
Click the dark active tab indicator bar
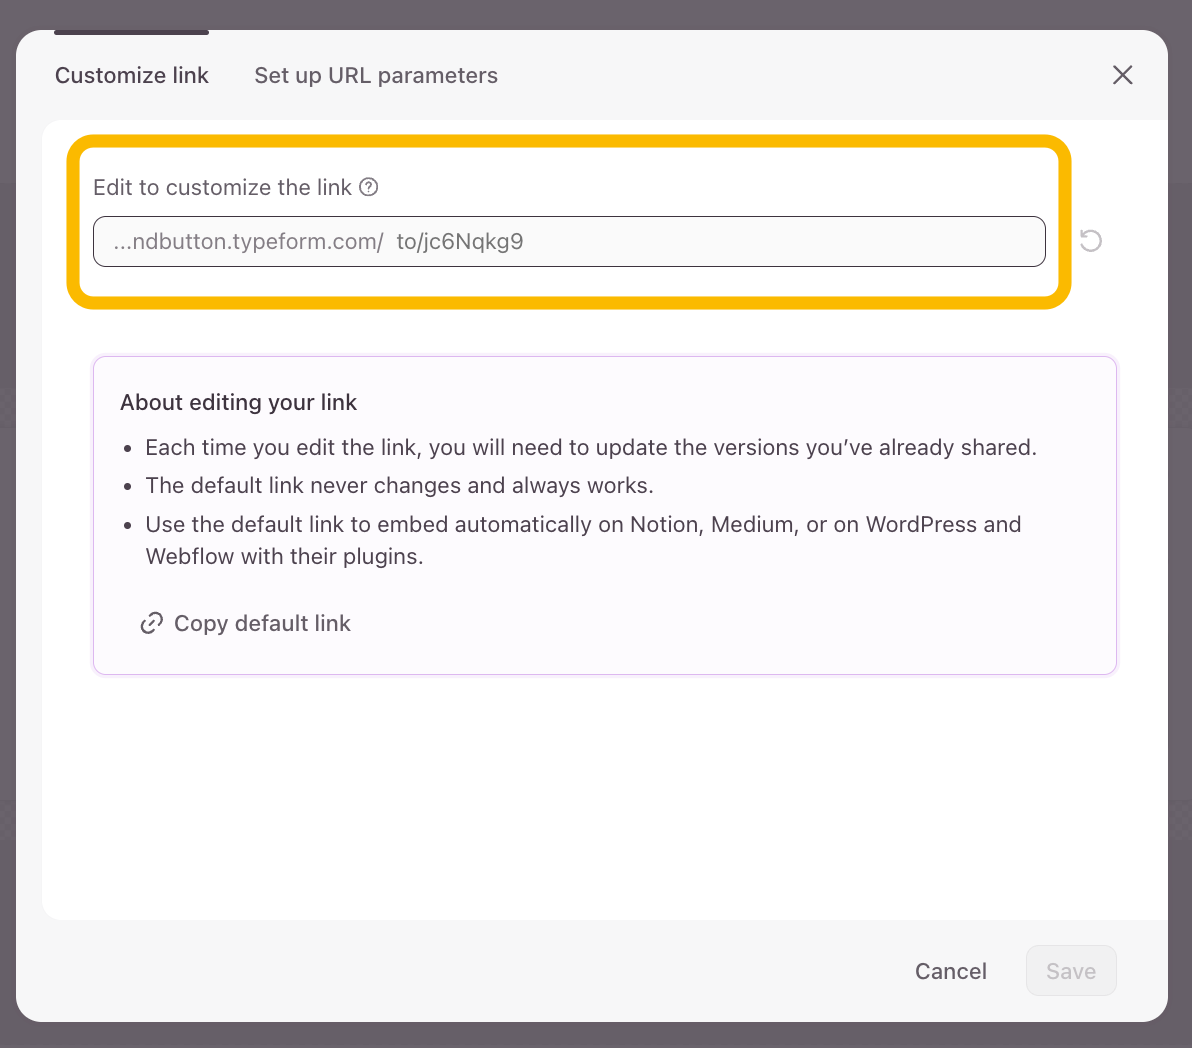[x=131, y=32]
